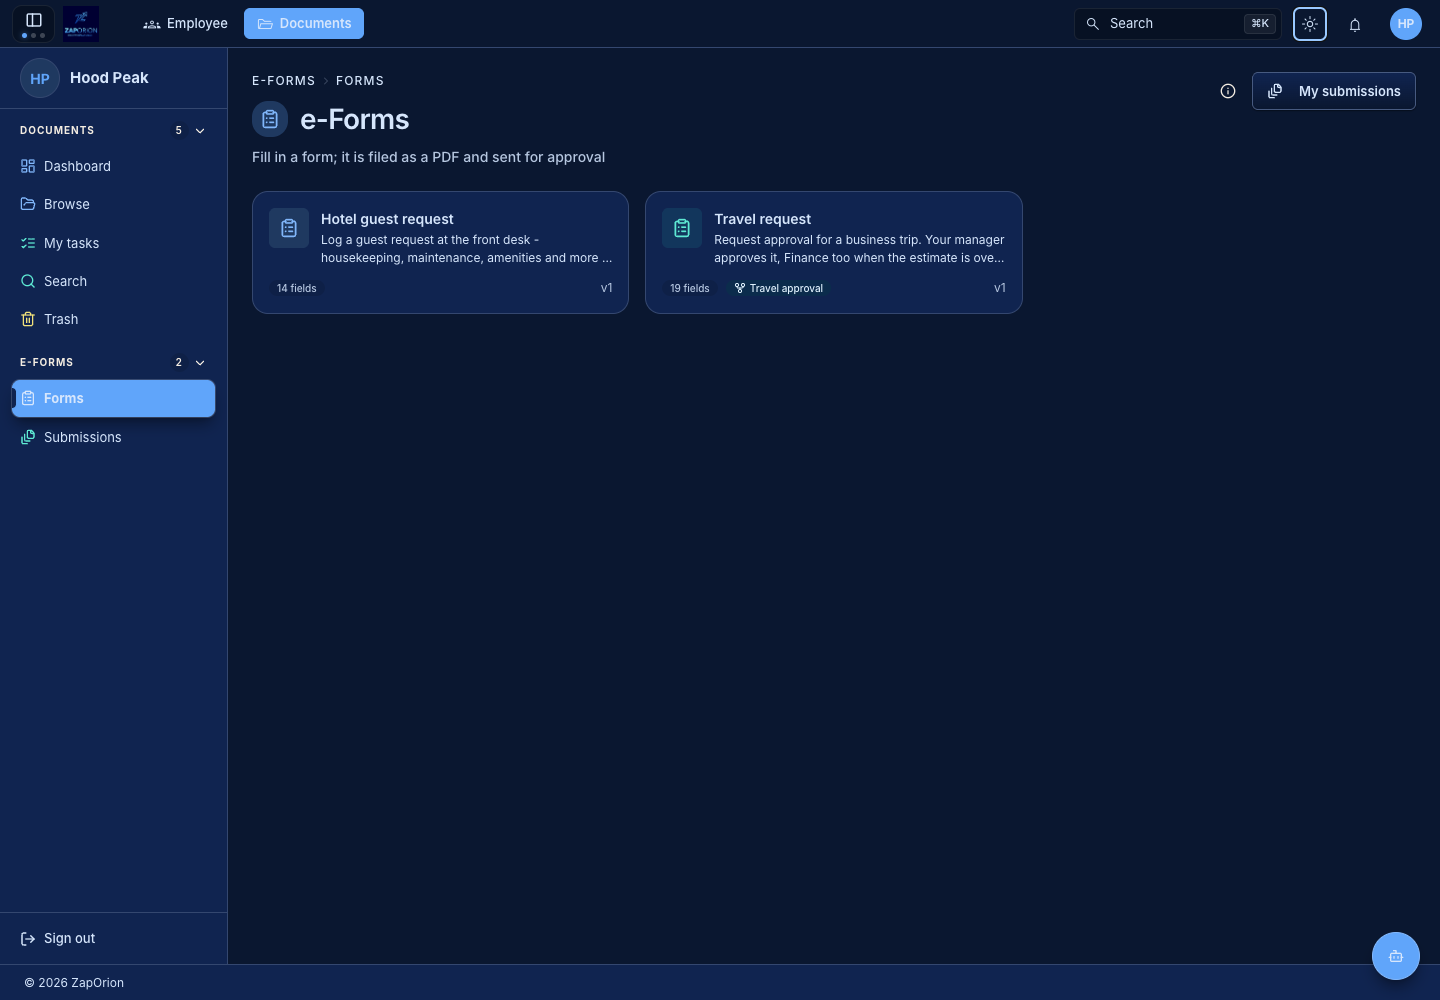Switch to the Documents module tab
This screenshot has height=1000, width=1440.
[304, 23]
